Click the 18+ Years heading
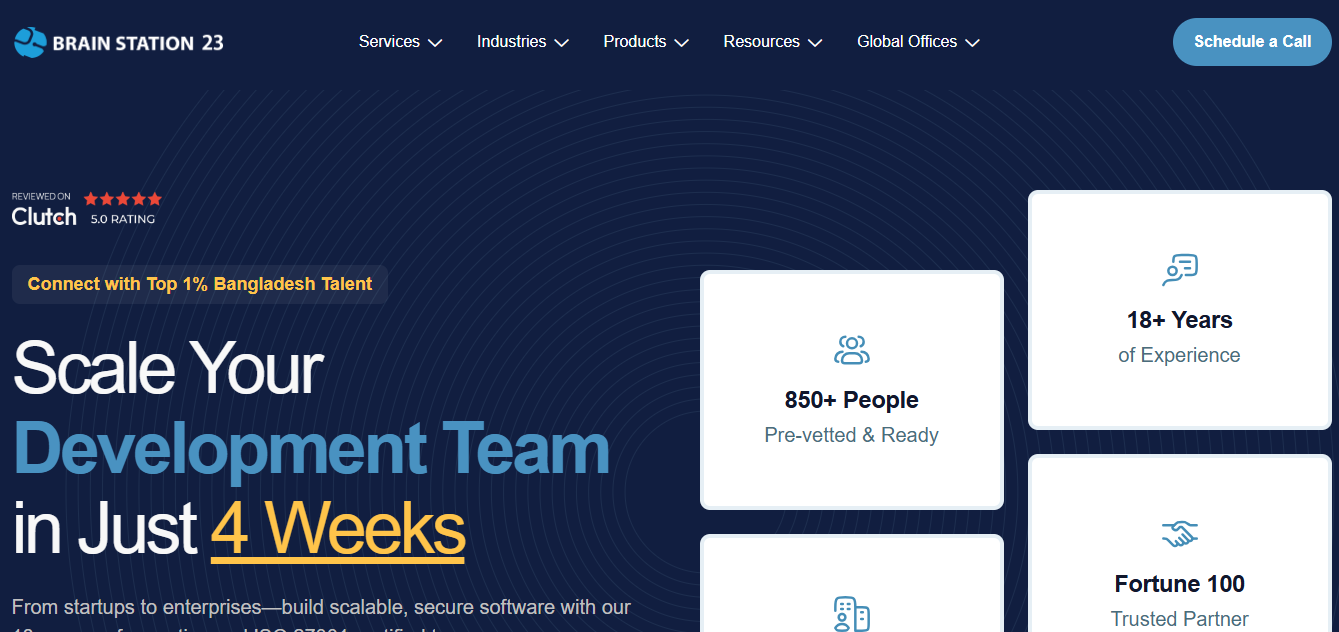Image resolution: width=1339 pixels, height=632 pixels. [1180, 320]
